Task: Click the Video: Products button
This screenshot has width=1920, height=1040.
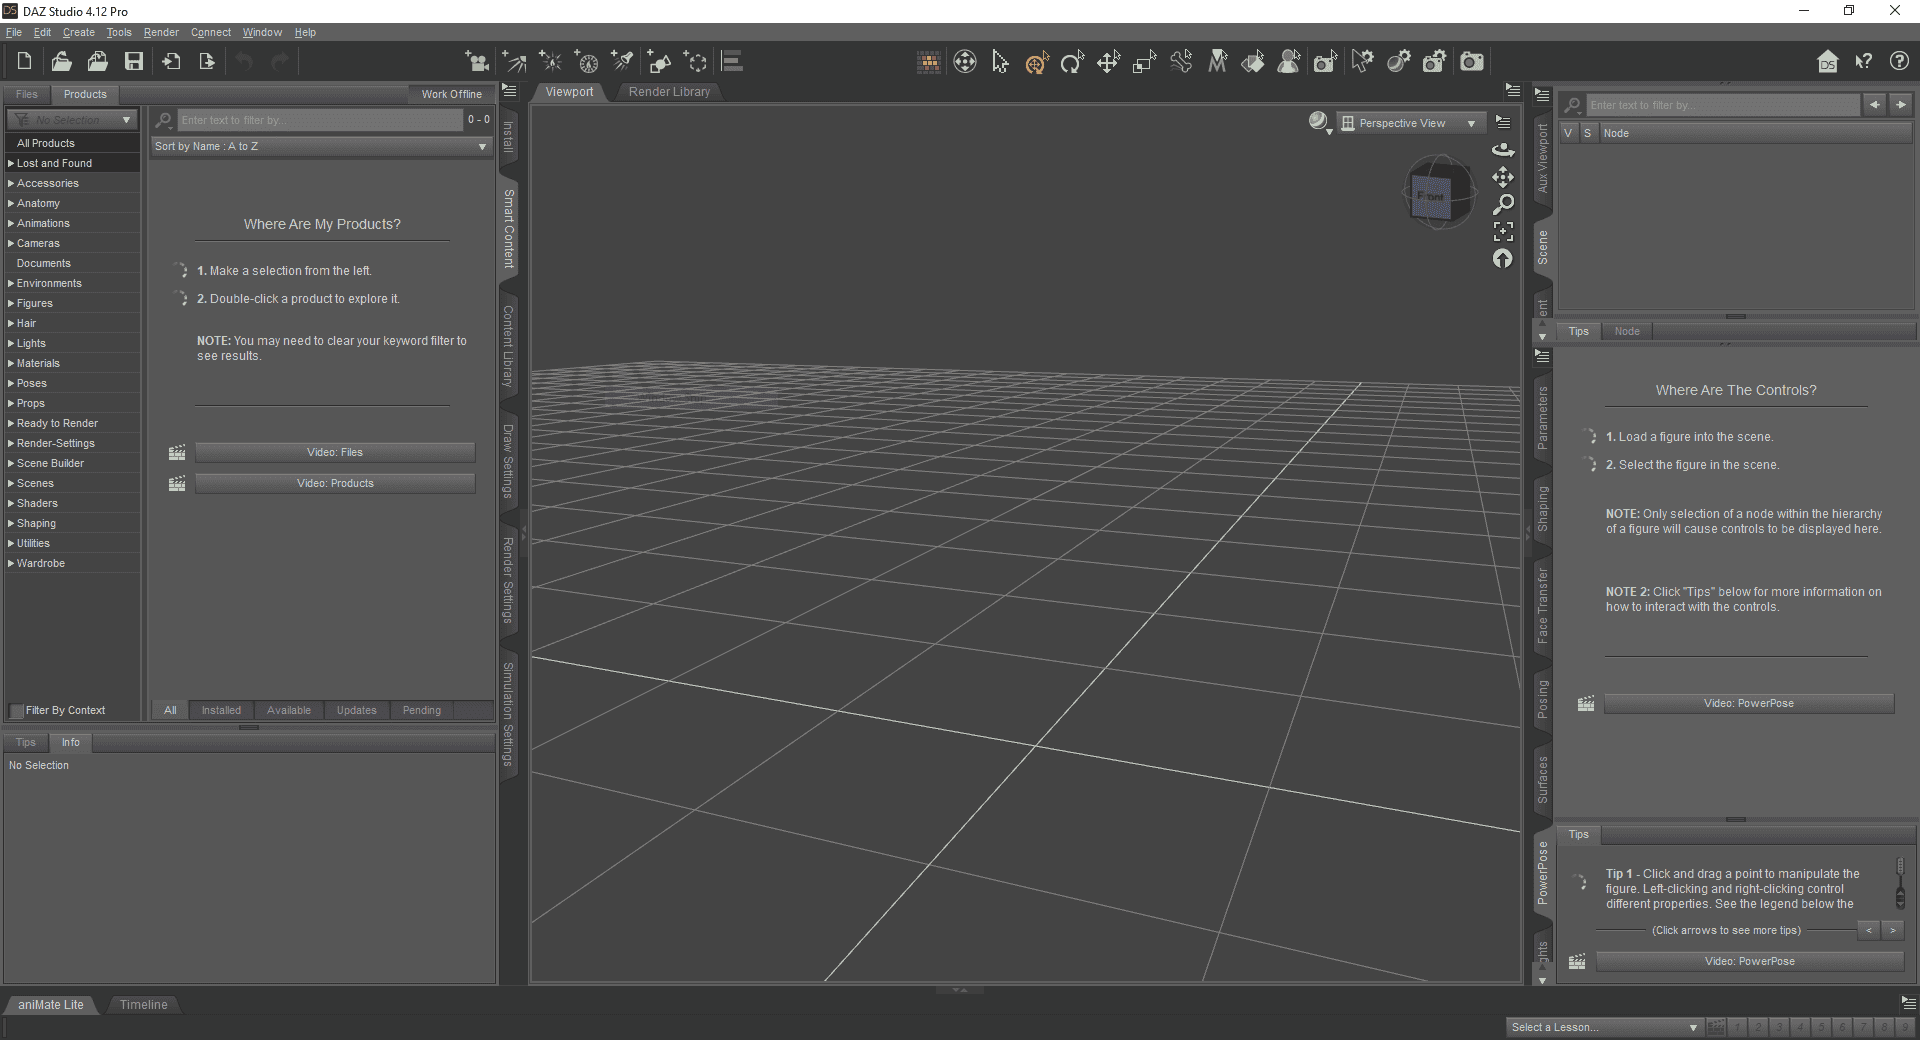Action: point(335,483)
